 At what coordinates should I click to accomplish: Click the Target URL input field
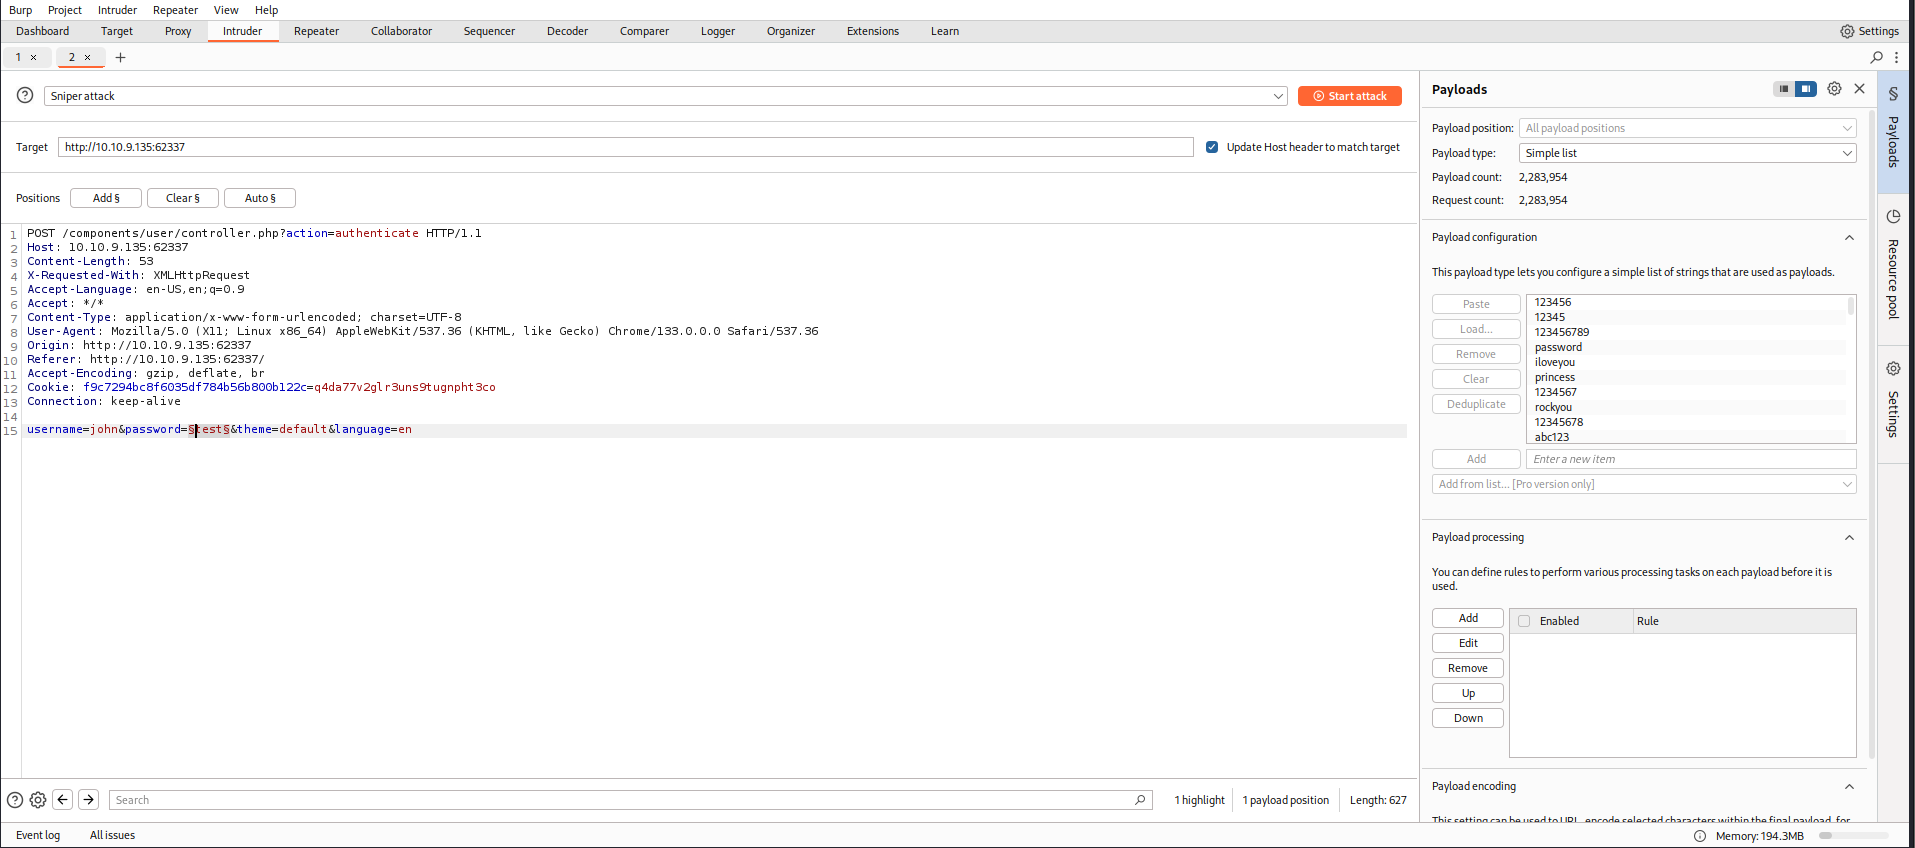626,147
